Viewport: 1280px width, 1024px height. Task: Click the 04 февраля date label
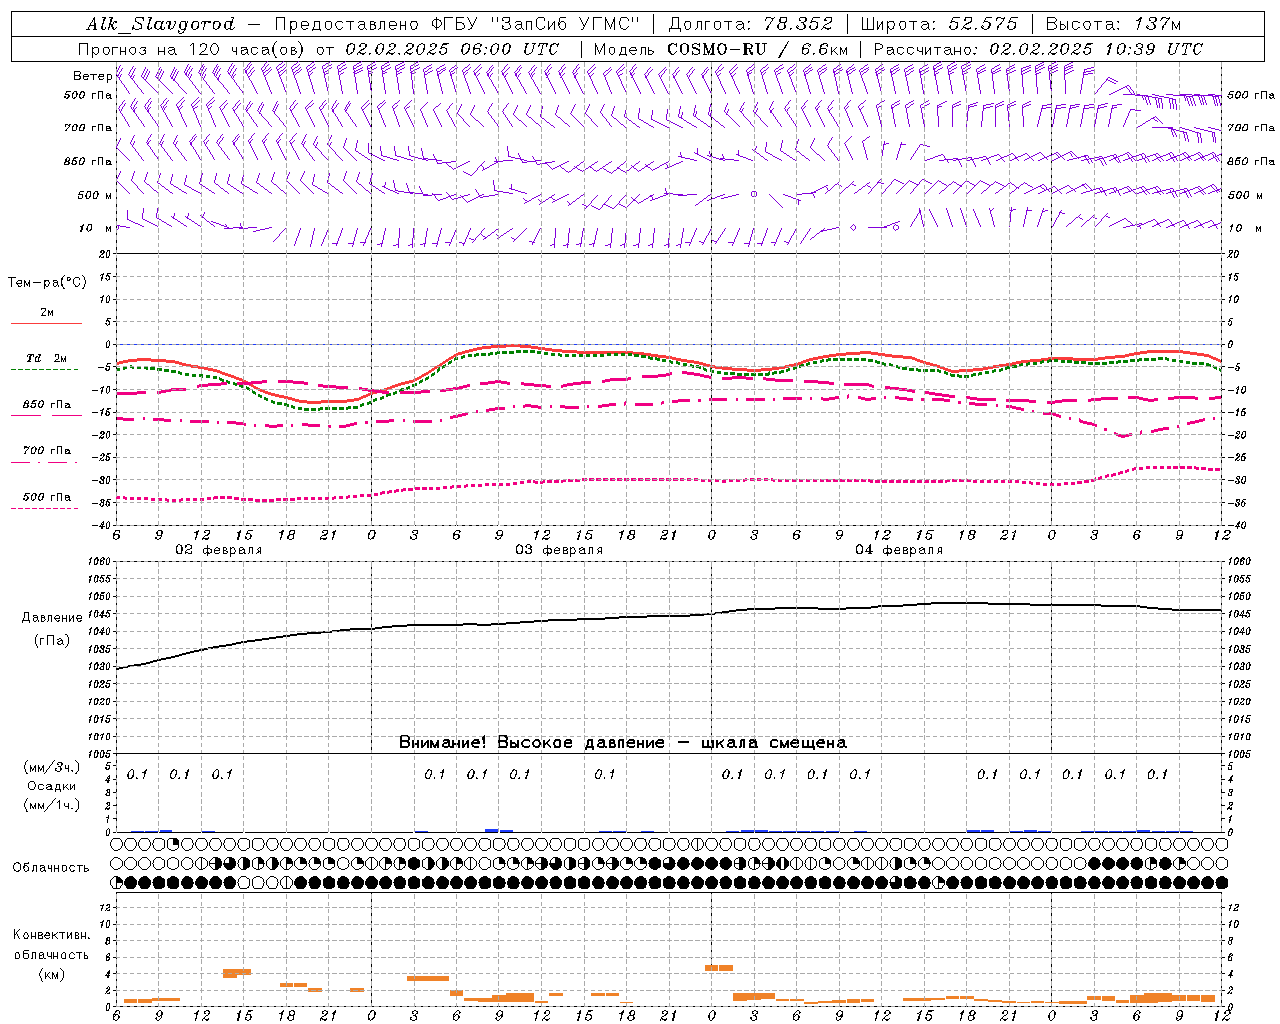tap(899, 550)
